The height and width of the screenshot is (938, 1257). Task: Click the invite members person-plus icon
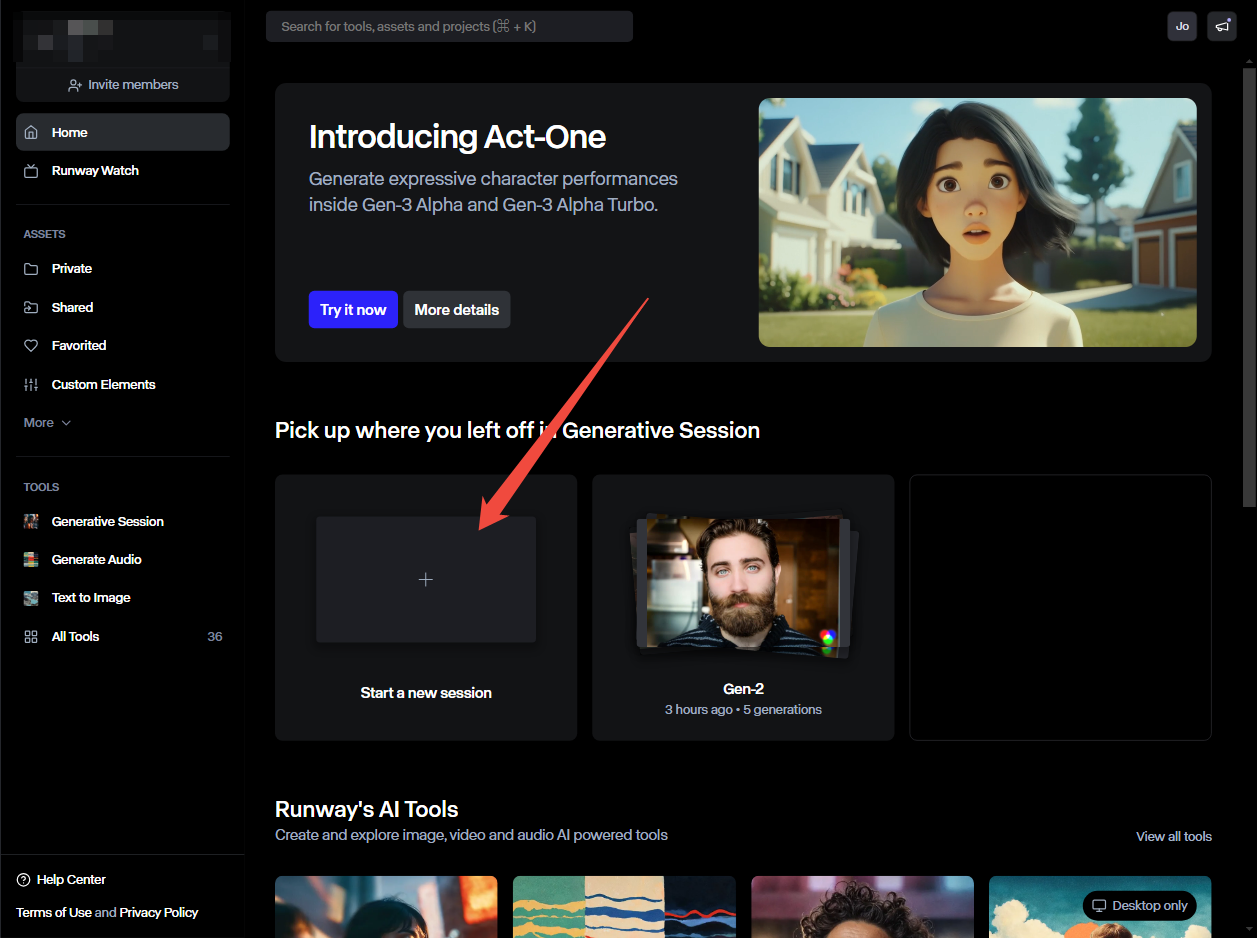tap(75, 85)
